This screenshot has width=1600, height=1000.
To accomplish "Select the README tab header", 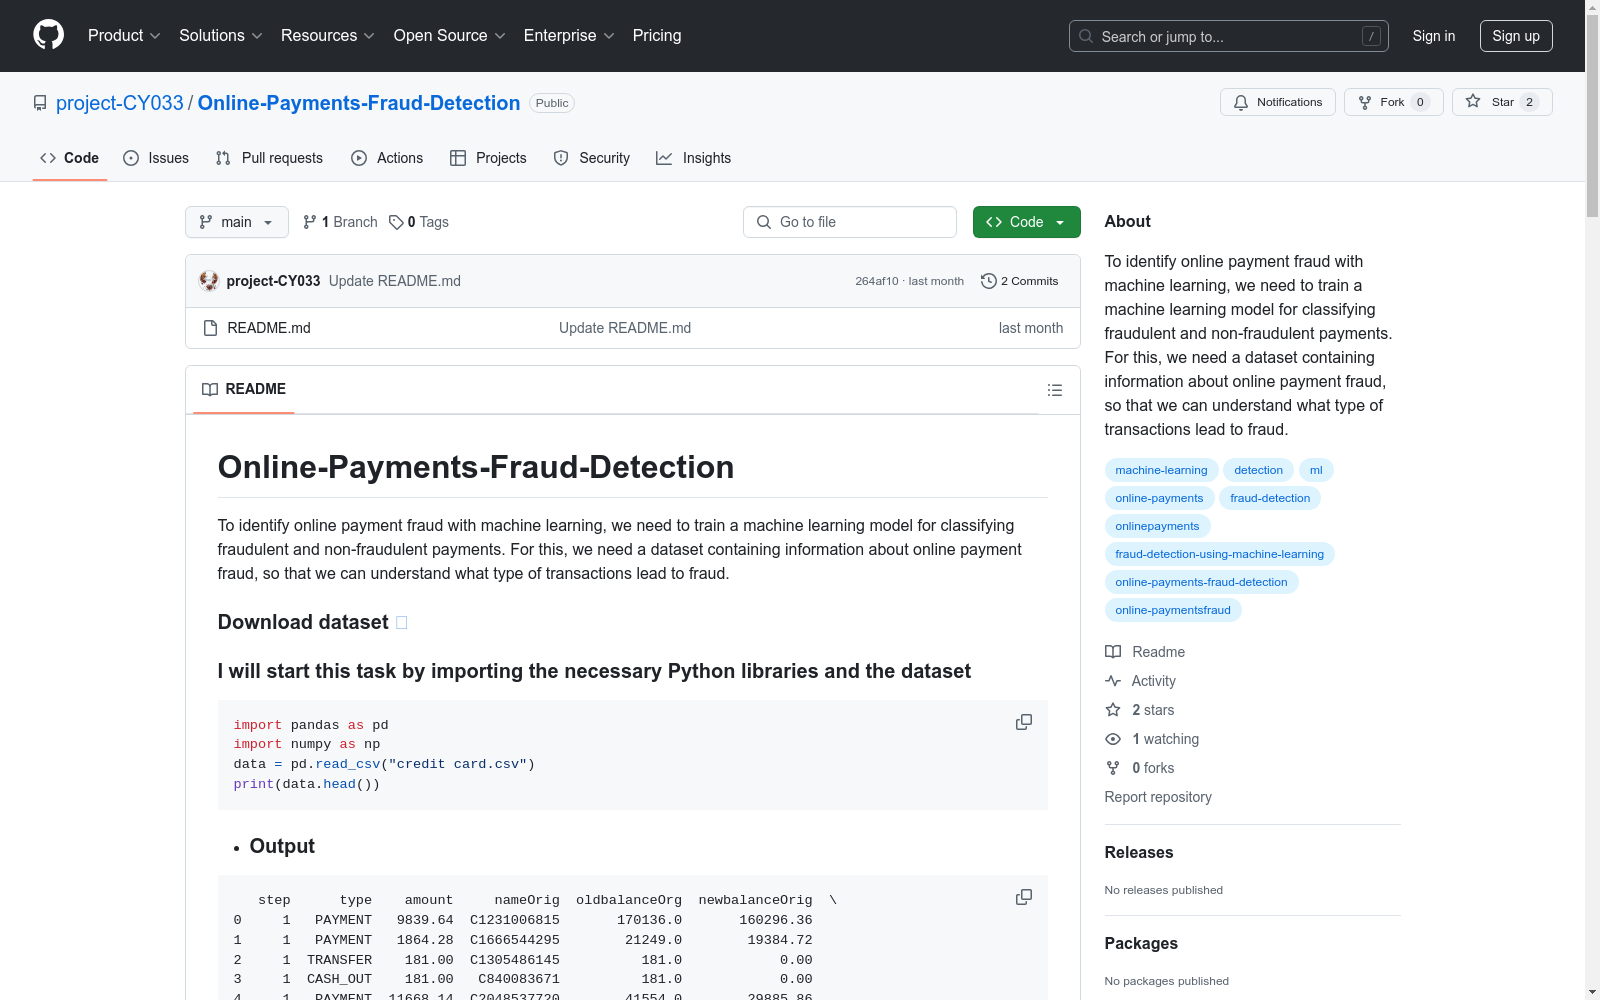I will pyautogui.click(x=244, y=389).
